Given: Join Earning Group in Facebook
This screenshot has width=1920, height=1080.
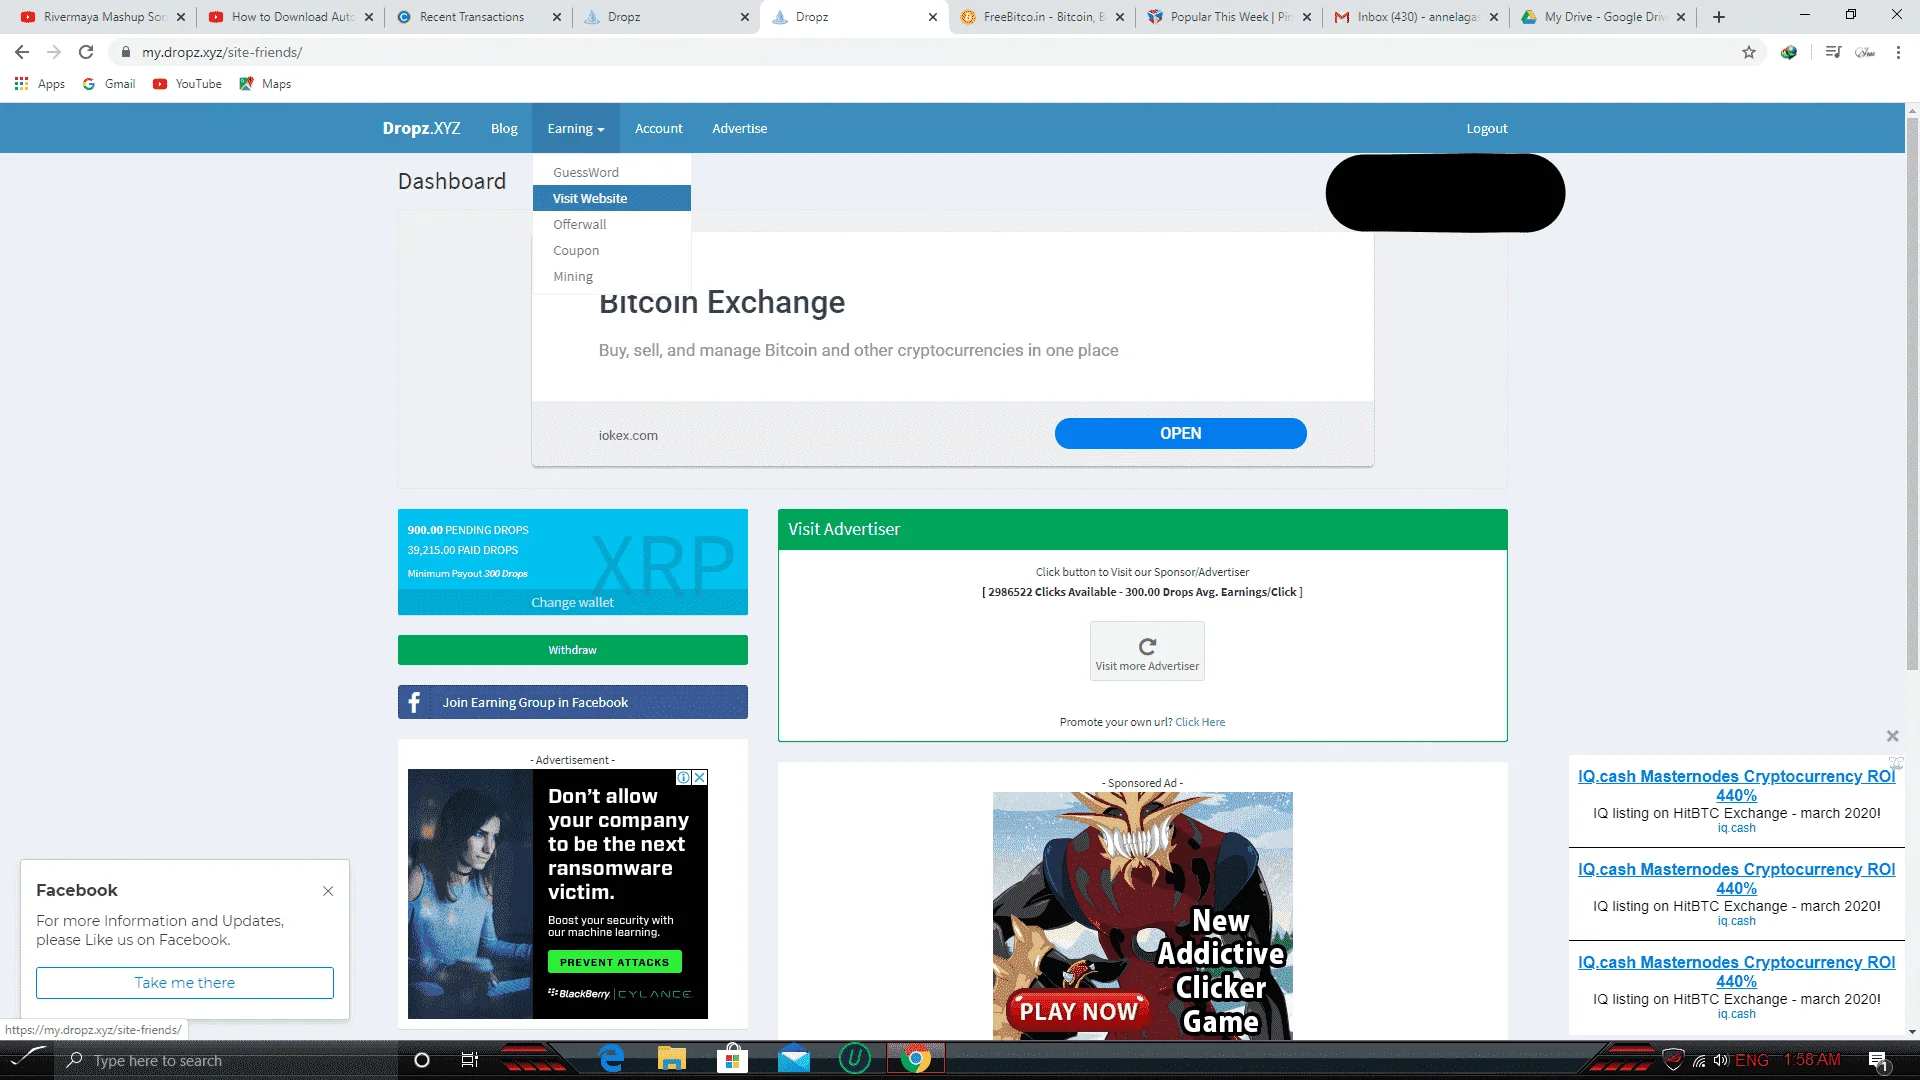Looking at the screenshot, I should [x=572, y=702].
